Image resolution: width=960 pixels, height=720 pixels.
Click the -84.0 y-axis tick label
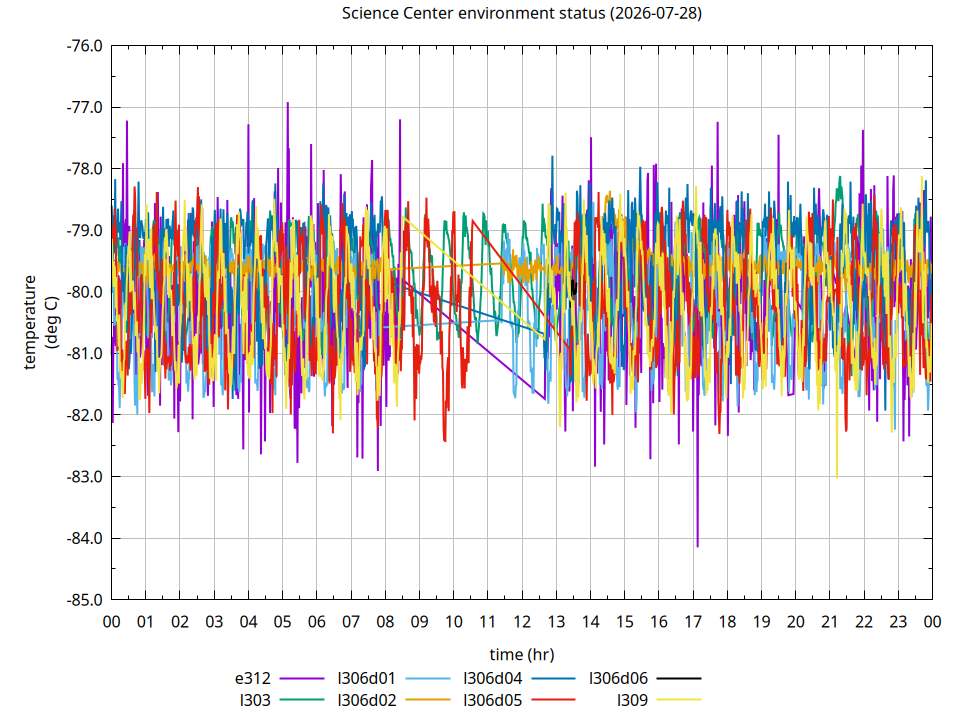[84, 539]
